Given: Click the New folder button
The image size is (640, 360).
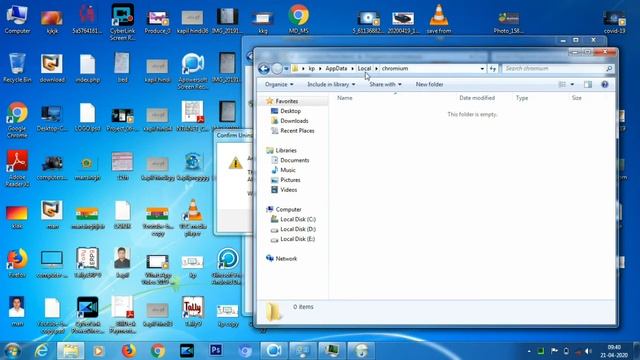Looking at the screenshot, I should (x=429, y=84).
